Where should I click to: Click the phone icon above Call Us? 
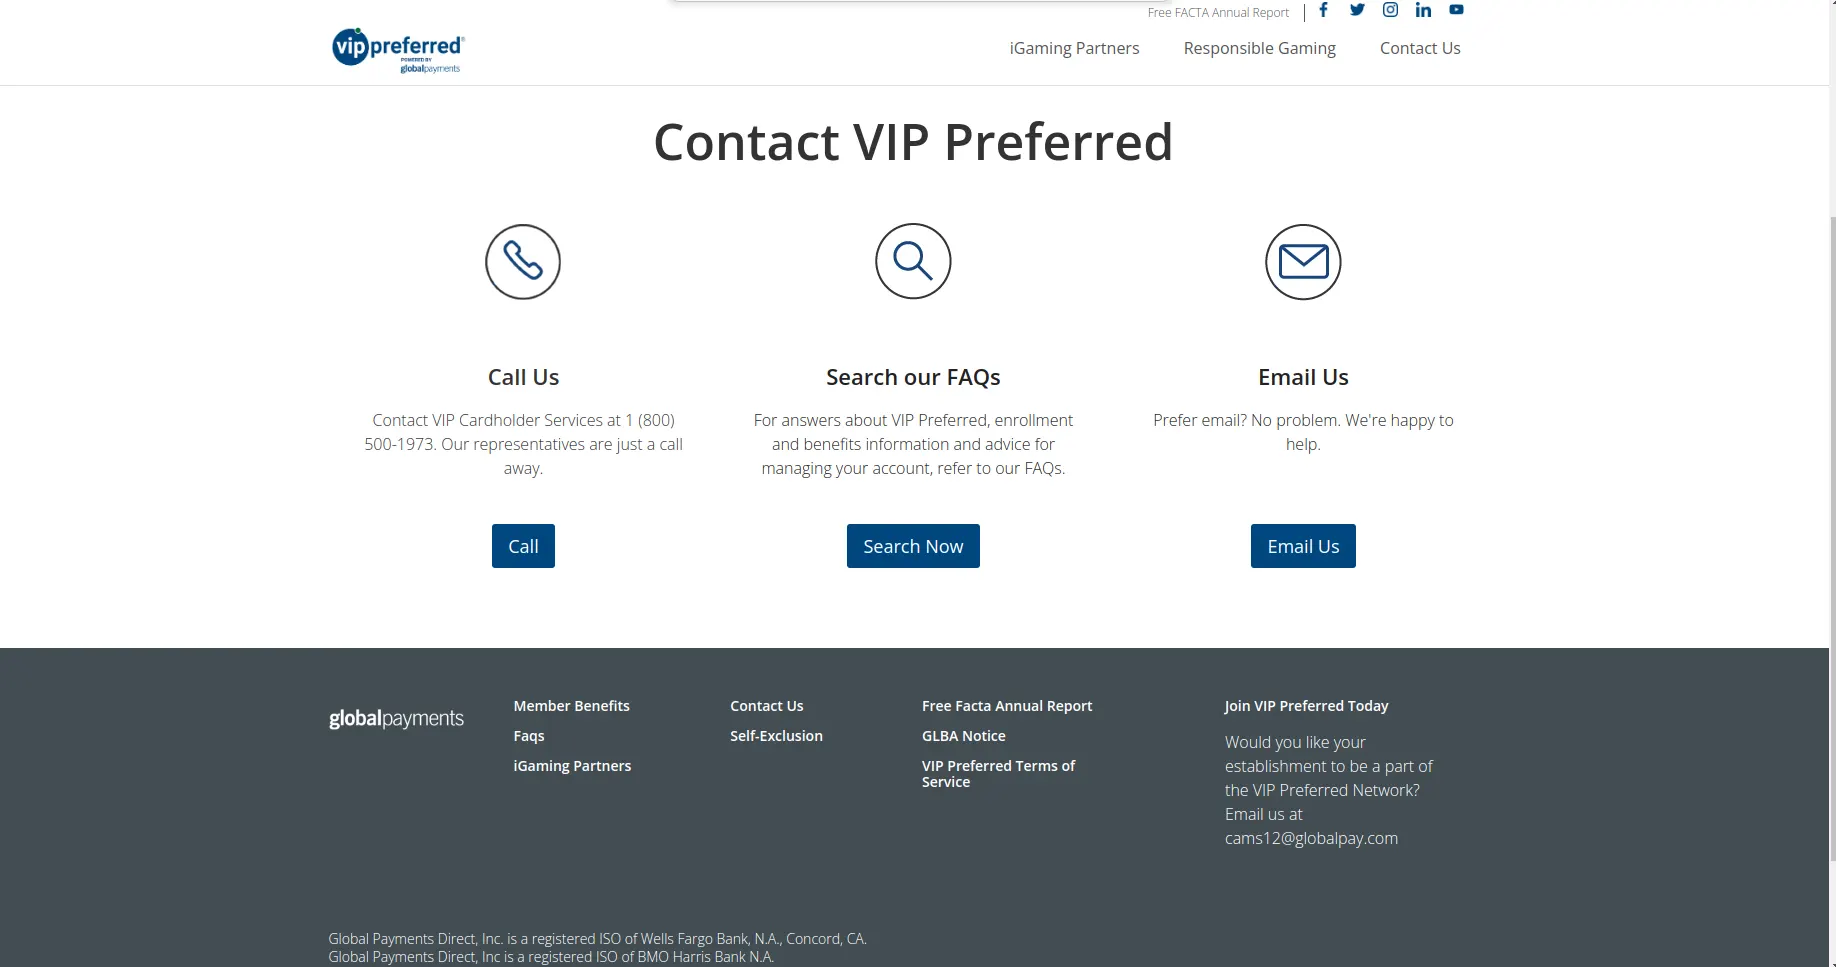523,262
